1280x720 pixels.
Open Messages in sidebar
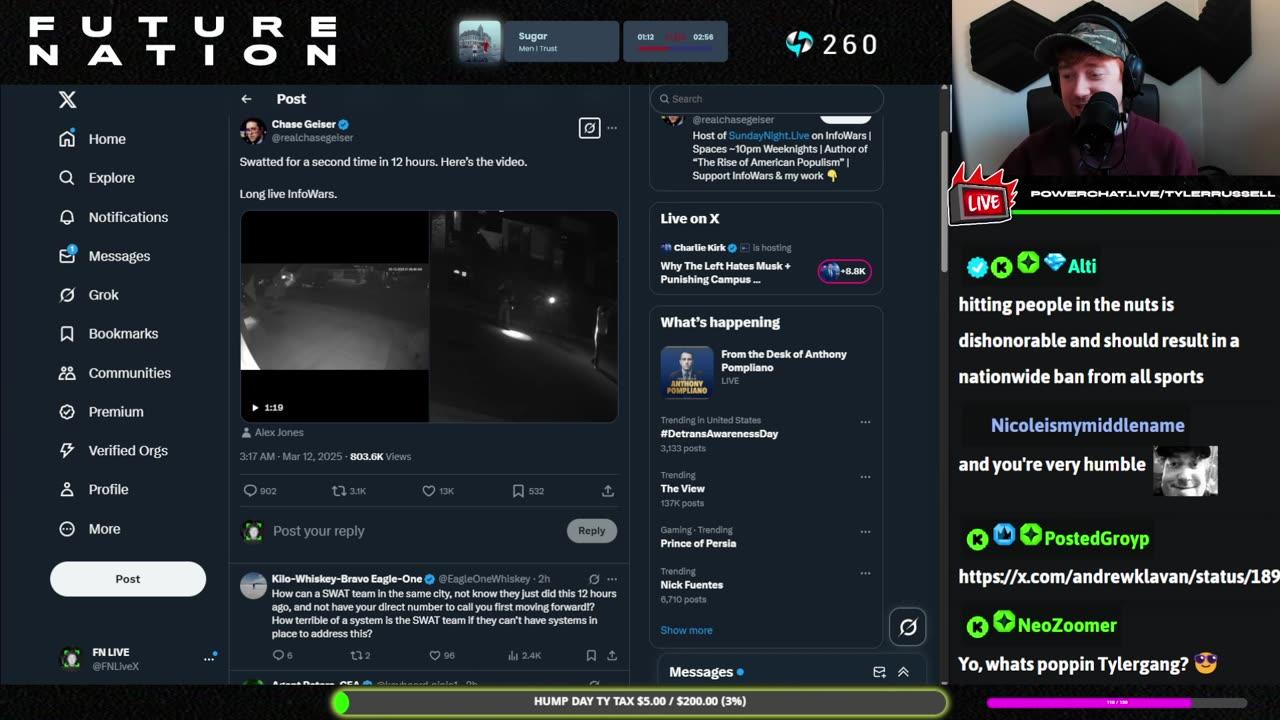click(x=104, y=256)
